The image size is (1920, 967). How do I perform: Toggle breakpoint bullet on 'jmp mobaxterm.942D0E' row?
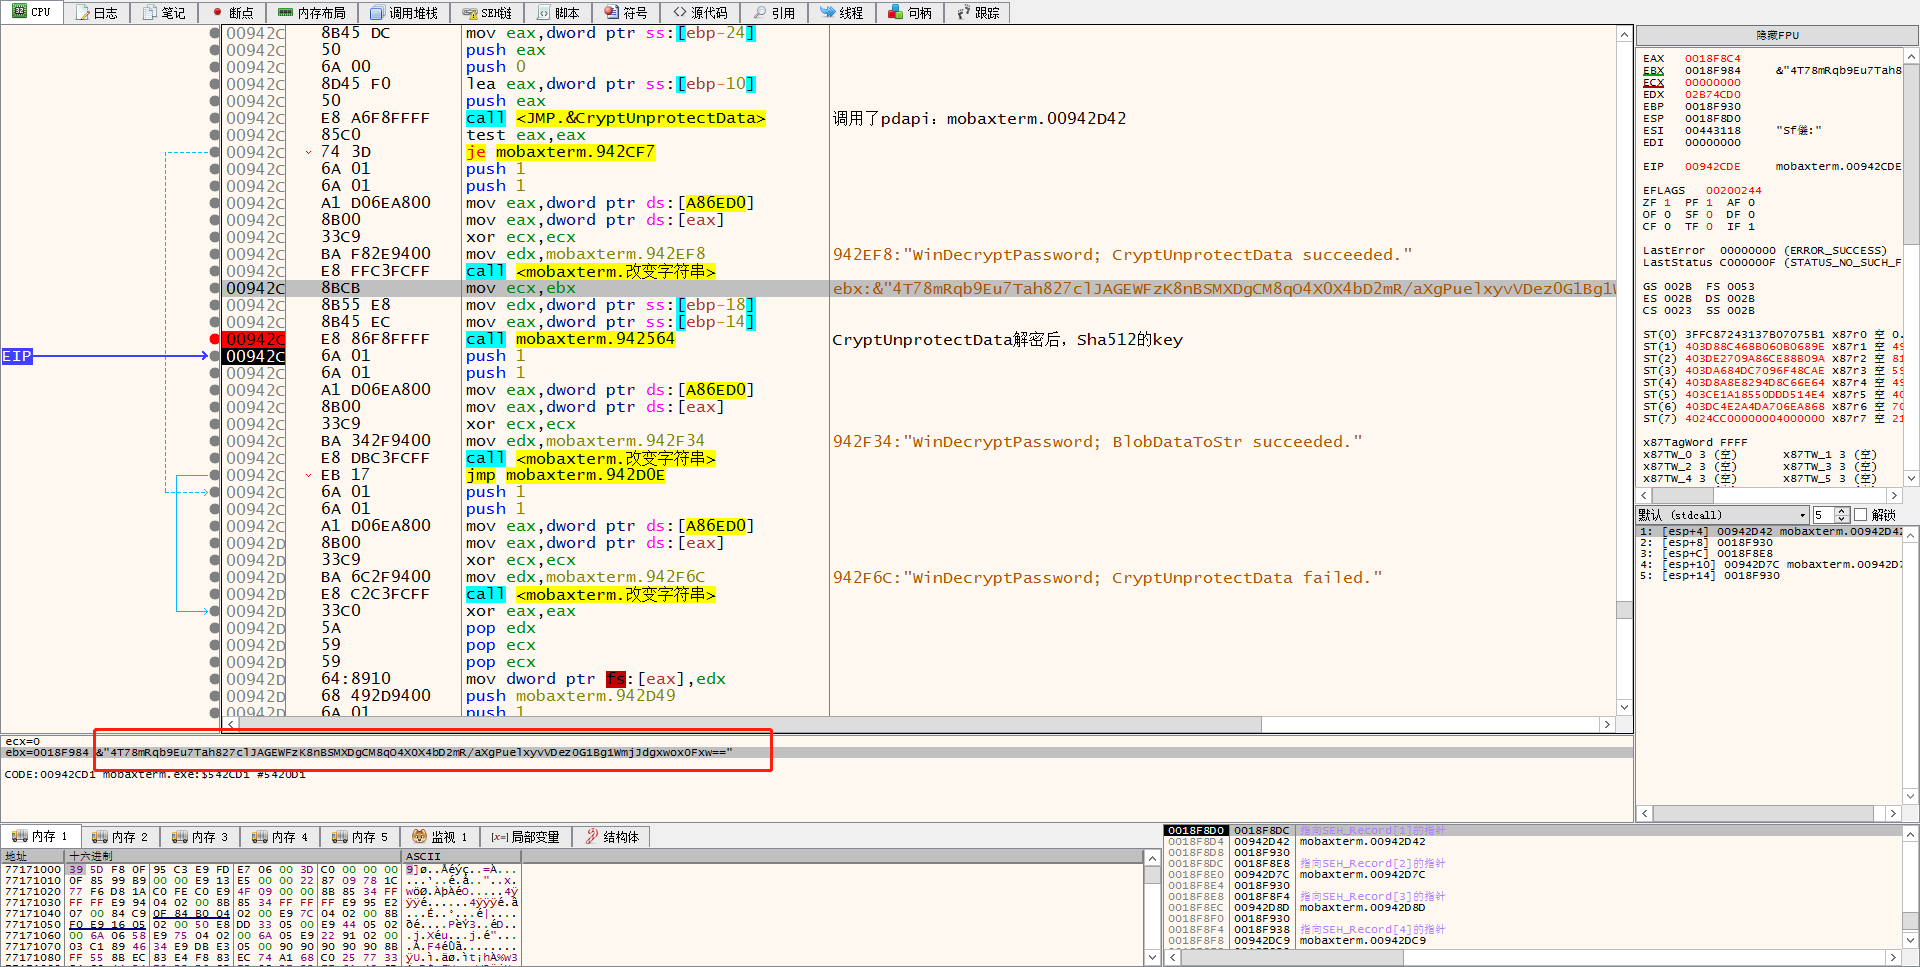tap(214, 475)
